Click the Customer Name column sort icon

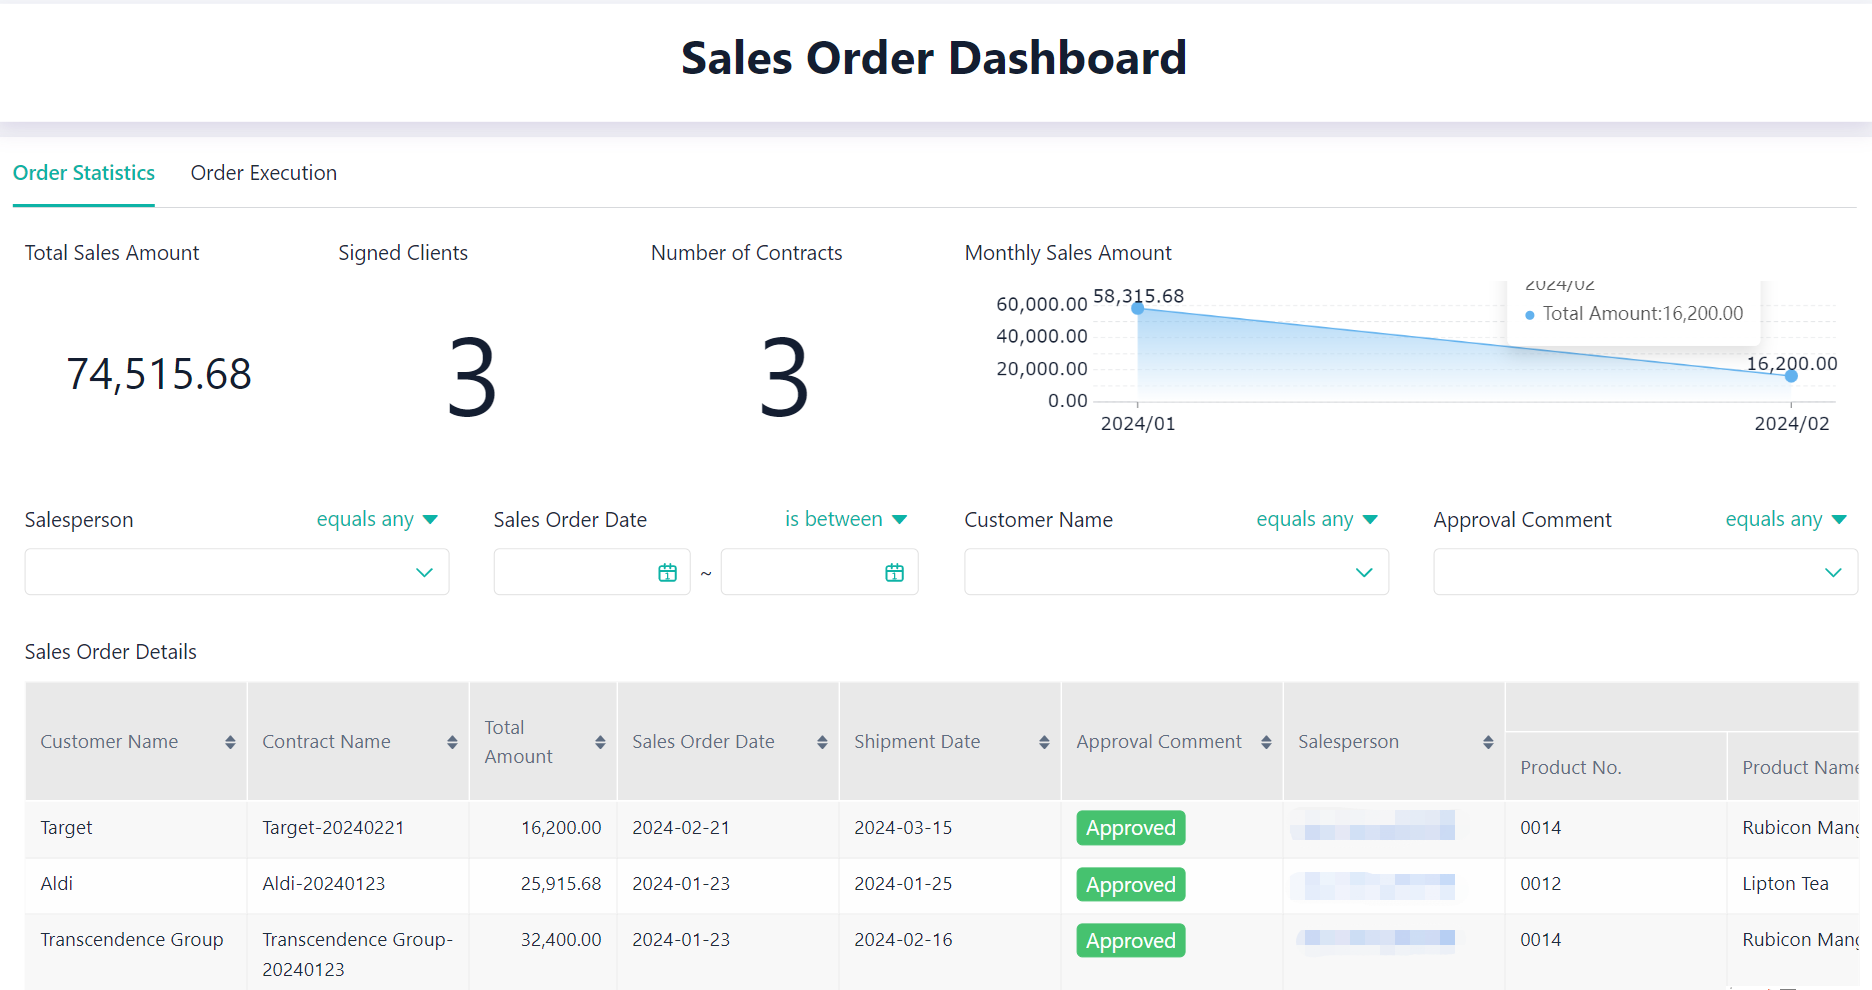(x=230, y=742)
